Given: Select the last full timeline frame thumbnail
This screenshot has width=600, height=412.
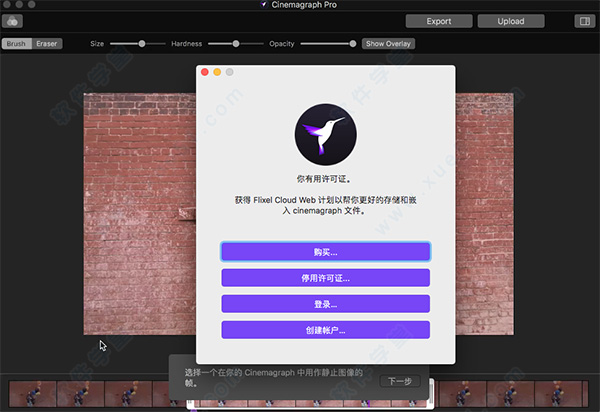Looking at the screenshot, I should (558, 394).
